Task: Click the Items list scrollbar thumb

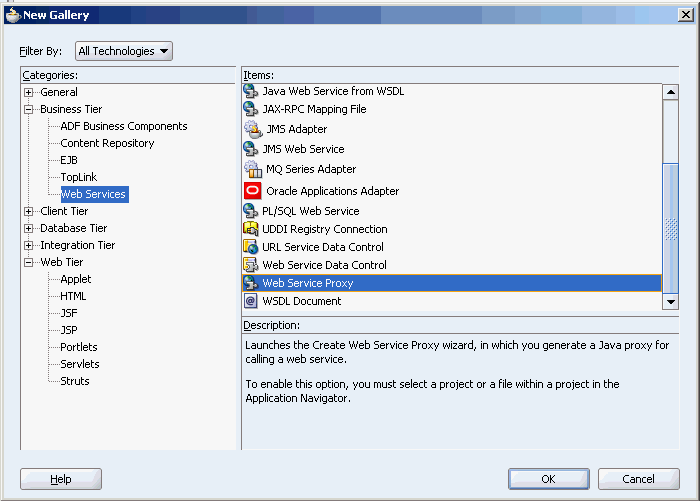Action: (671, 229)
